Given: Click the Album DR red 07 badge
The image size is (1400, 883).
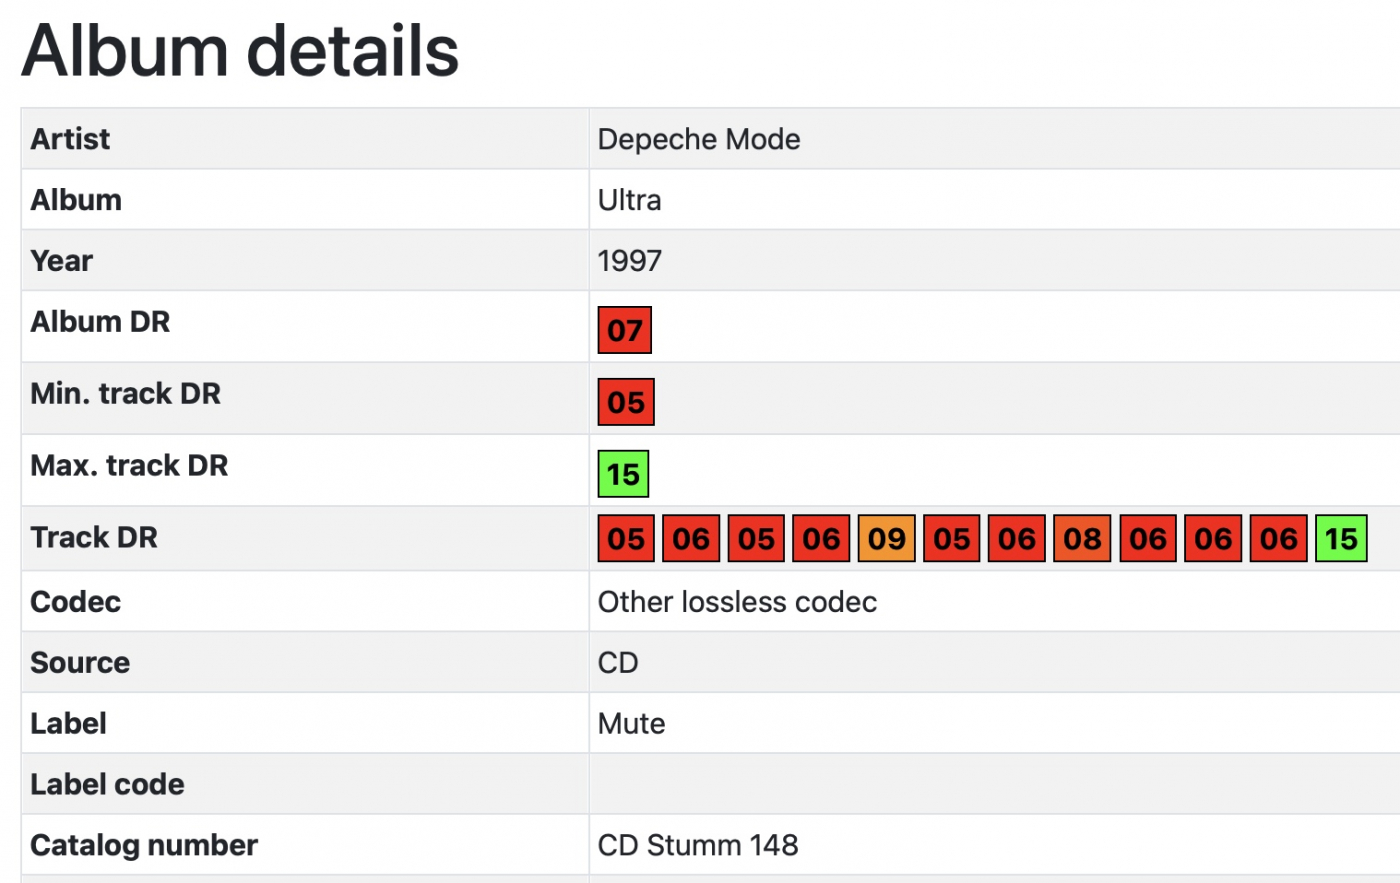Looking at the screenshot, I should 625,330.
